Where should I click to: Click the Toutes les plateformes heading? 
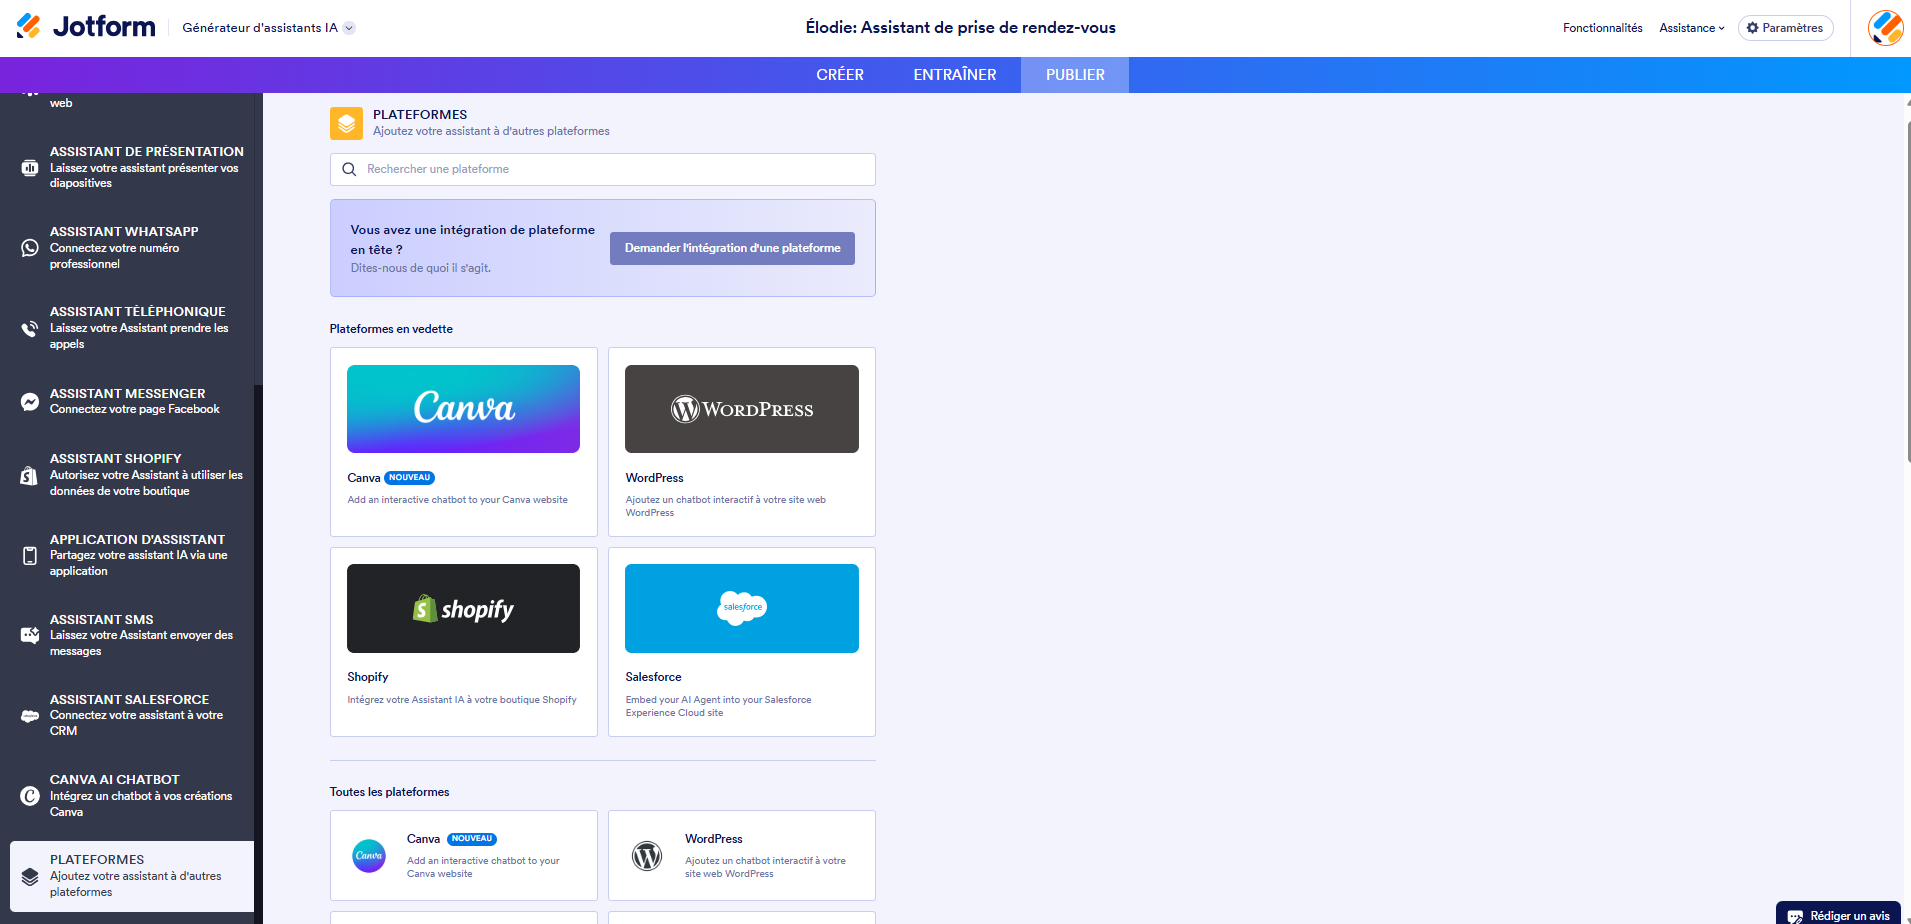pyautogui.click(x=389, y=792)
